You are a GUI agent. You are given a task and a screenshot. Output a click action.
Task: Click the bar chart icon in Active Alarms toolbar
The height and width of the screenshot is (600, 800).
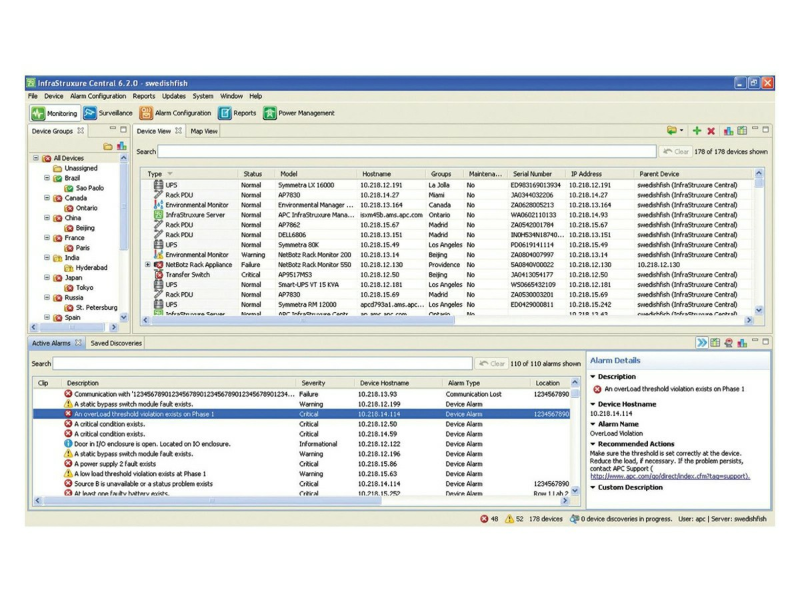click(x=742, y=343)
